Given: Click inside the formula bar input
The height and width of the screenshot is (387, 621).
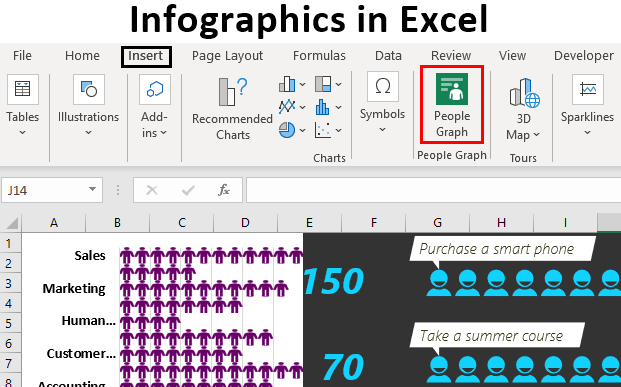Looking at the screenshot, I should tap(433, 191).
